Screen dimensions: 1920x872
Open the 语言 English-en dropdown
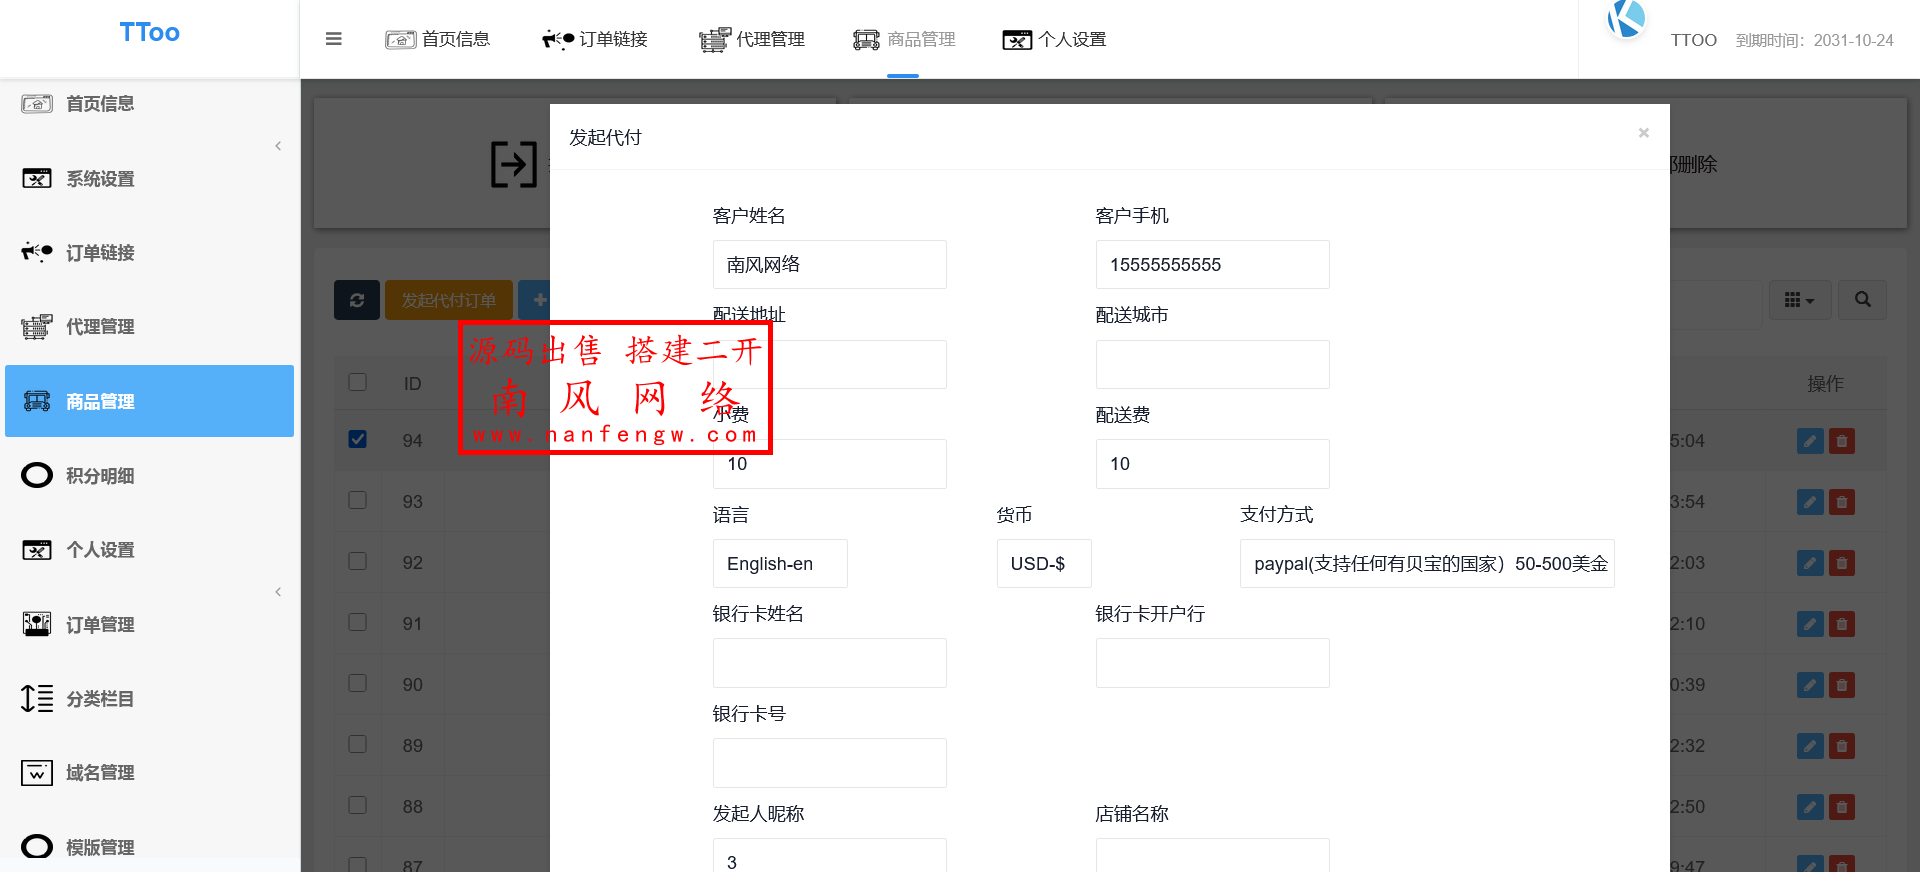(780, 564)
